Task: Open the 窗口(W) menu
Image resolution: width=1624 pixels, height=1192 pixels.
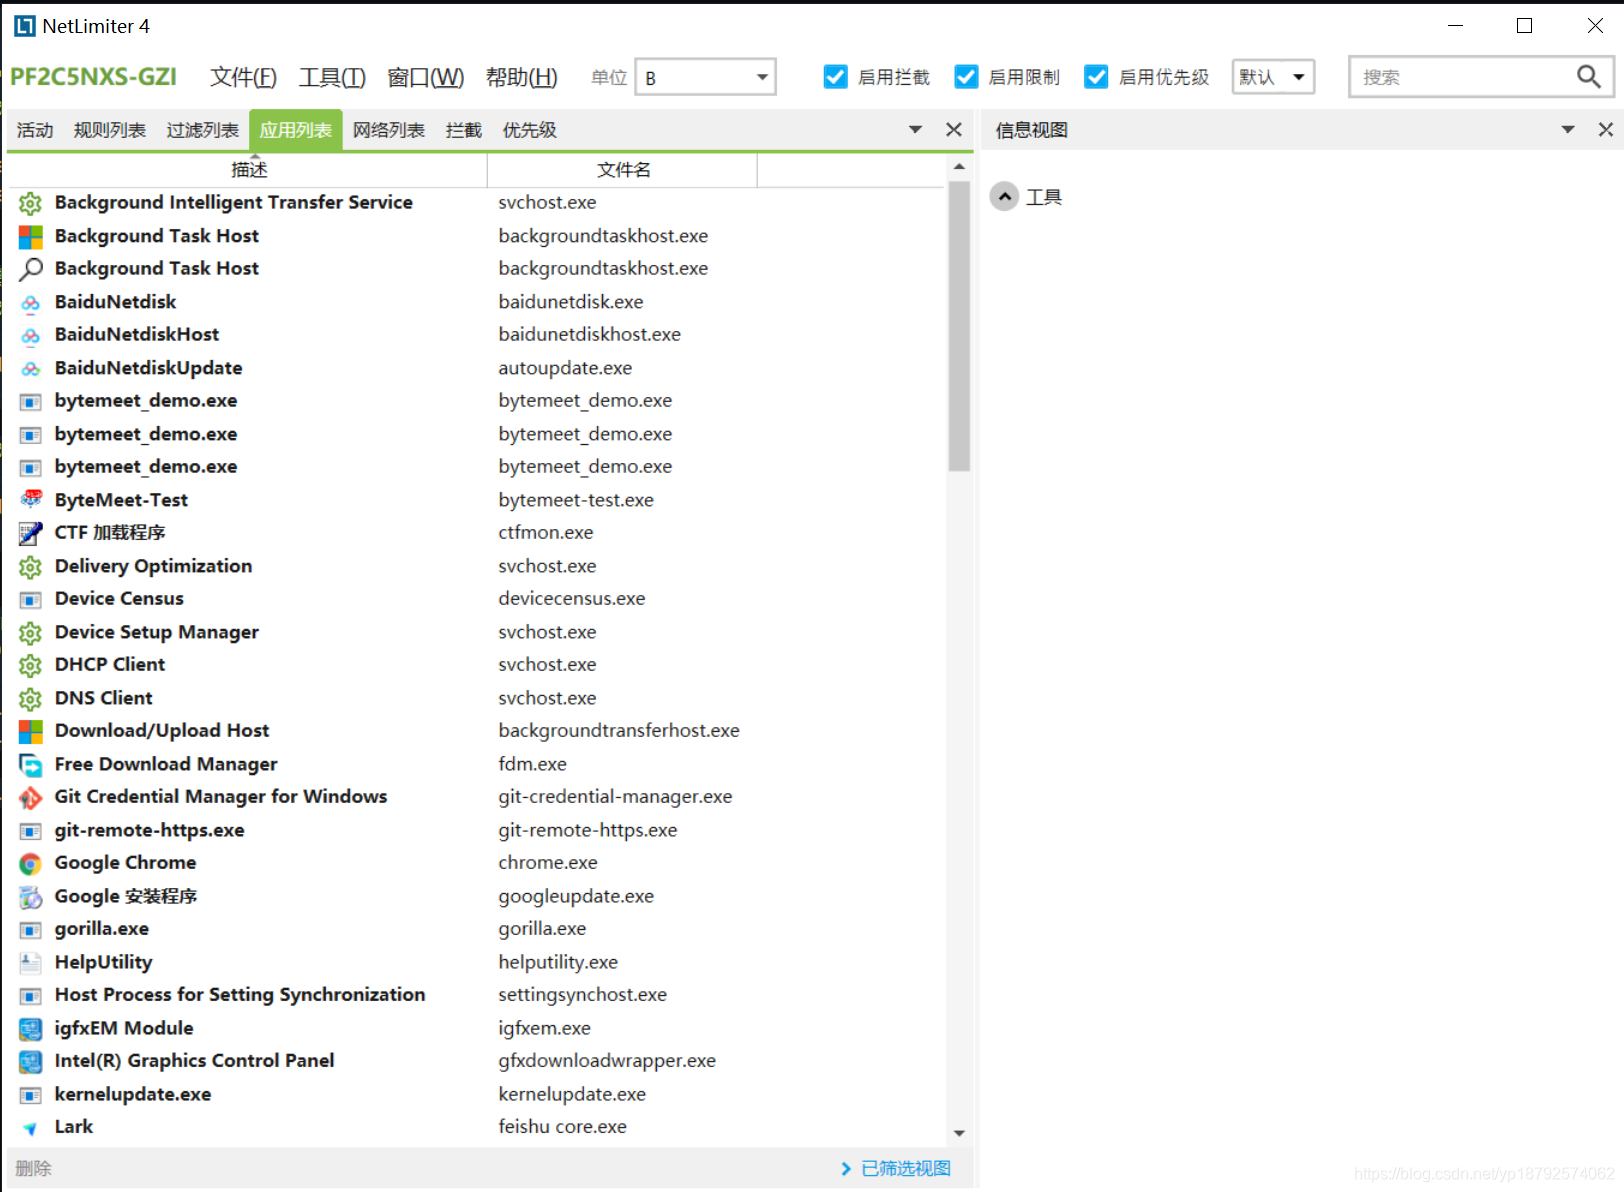Action: point(426,77)
